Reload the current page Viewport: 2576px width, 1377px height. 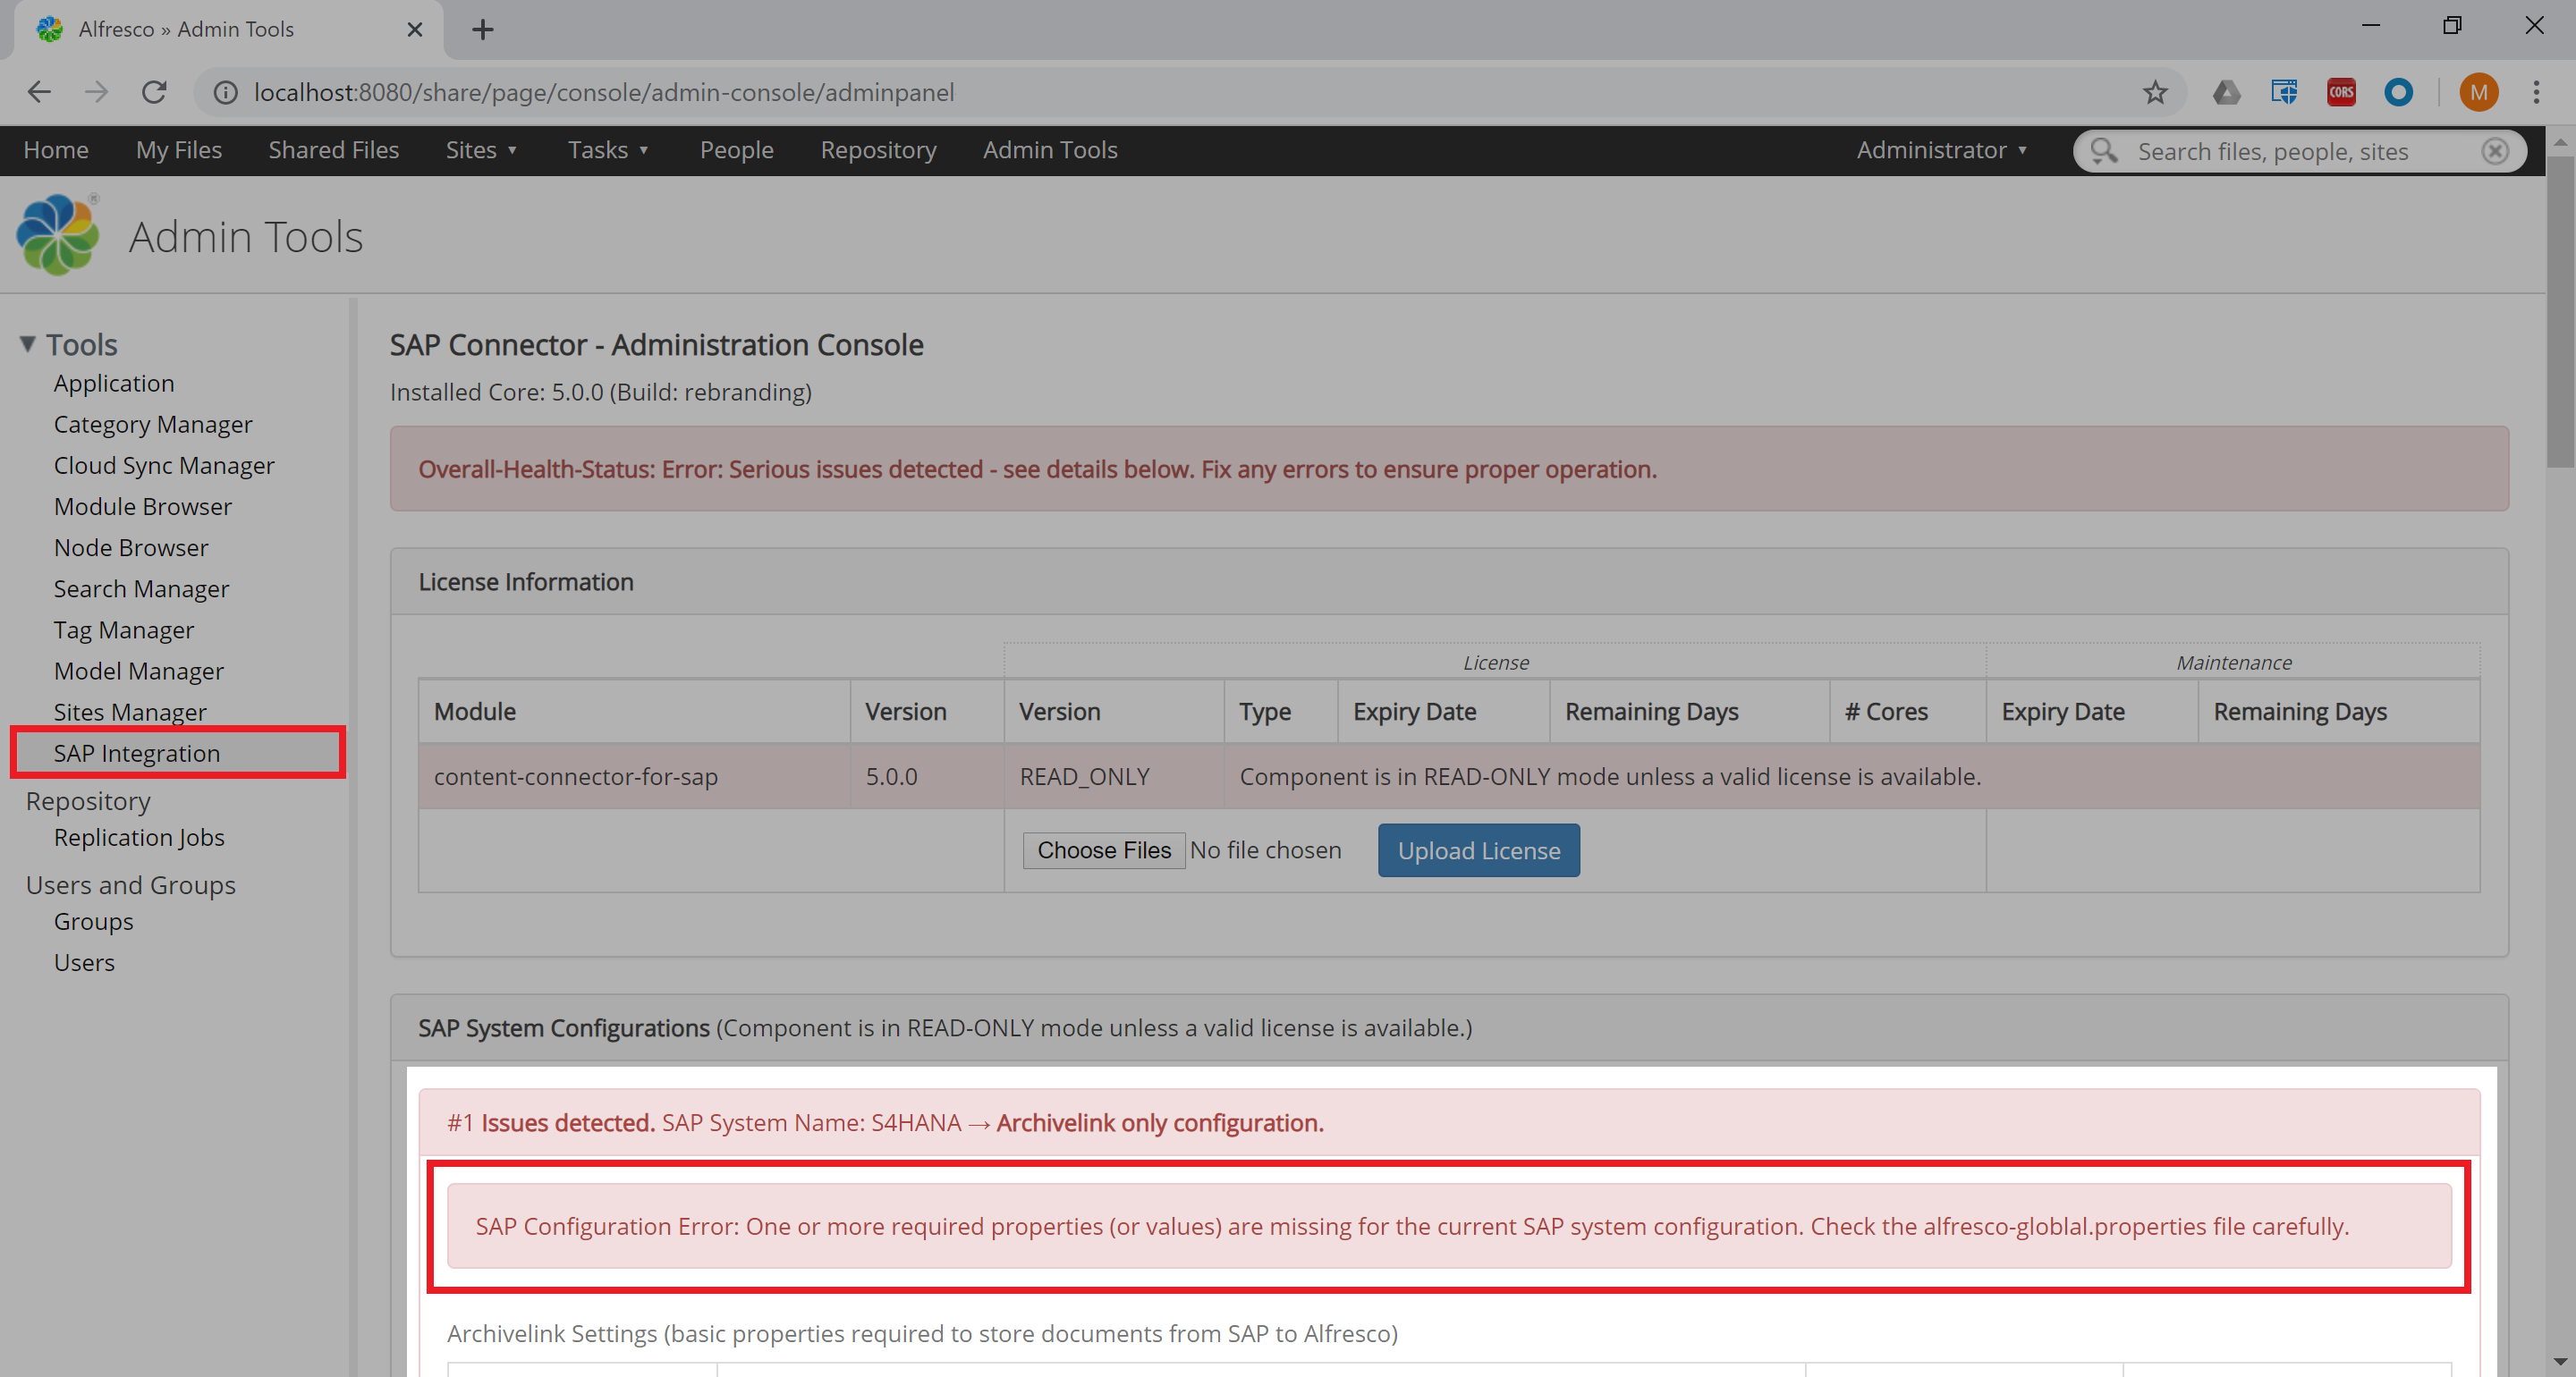click(x=154, y=91)
